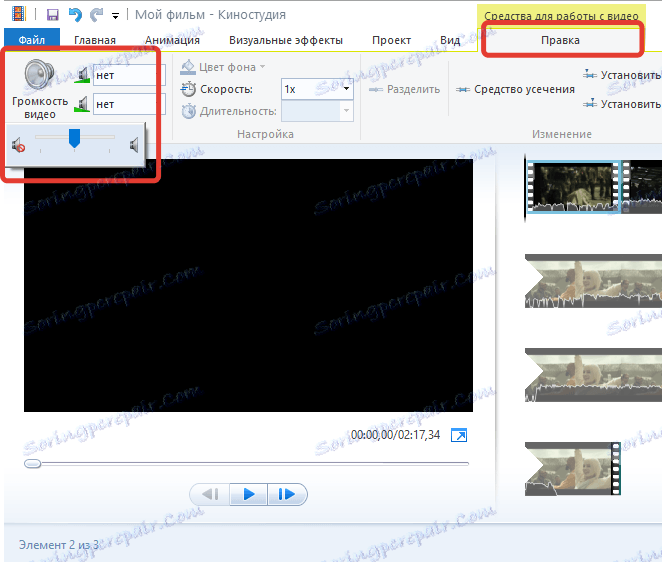Play the video preview

click(249, 494)
